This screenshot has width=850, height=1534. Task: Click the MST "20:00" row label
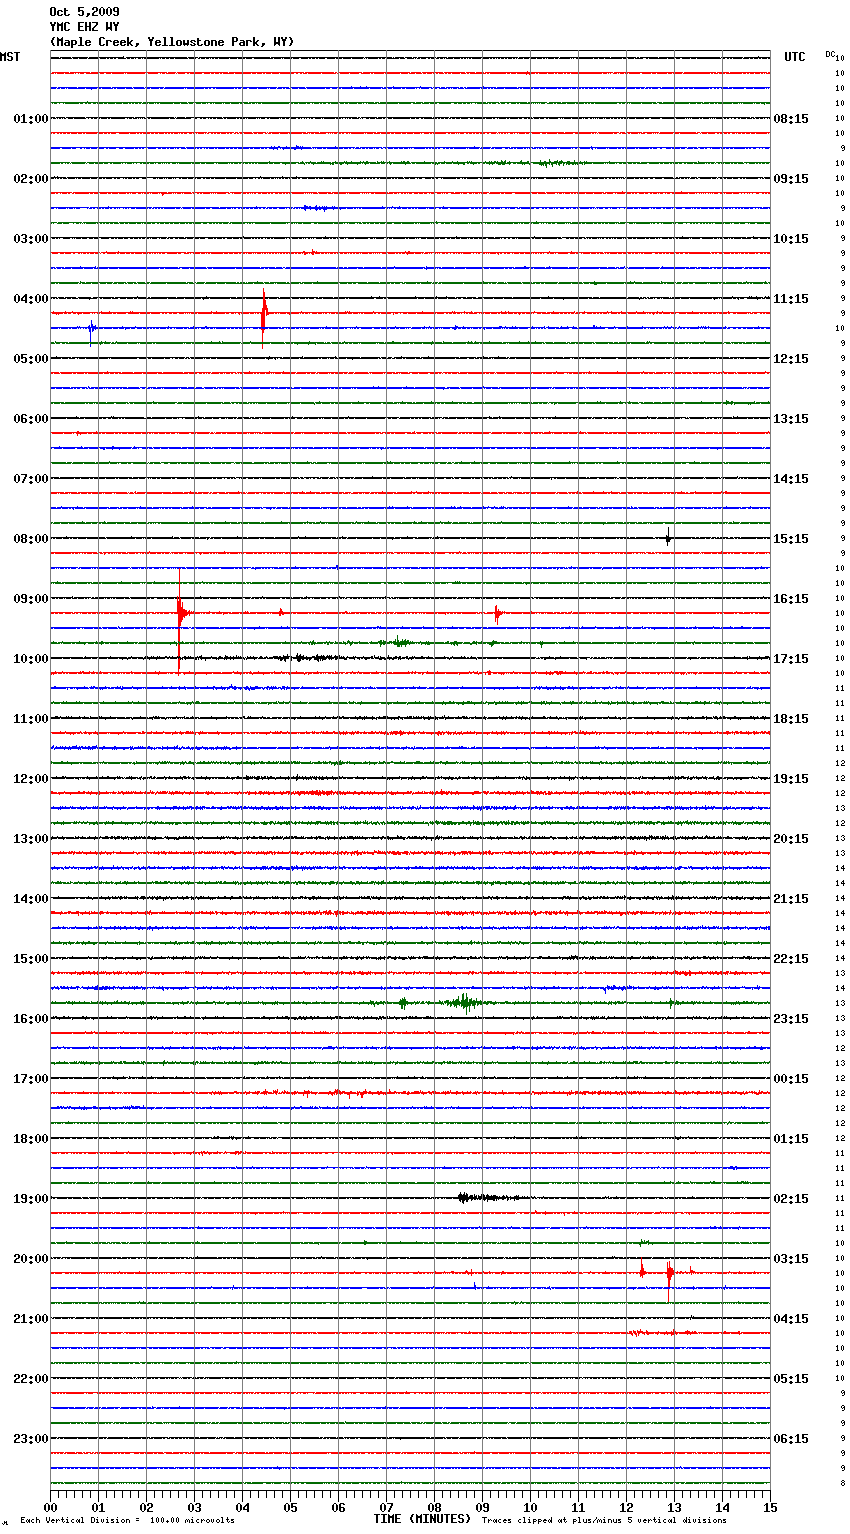[x=31, y=1259]
